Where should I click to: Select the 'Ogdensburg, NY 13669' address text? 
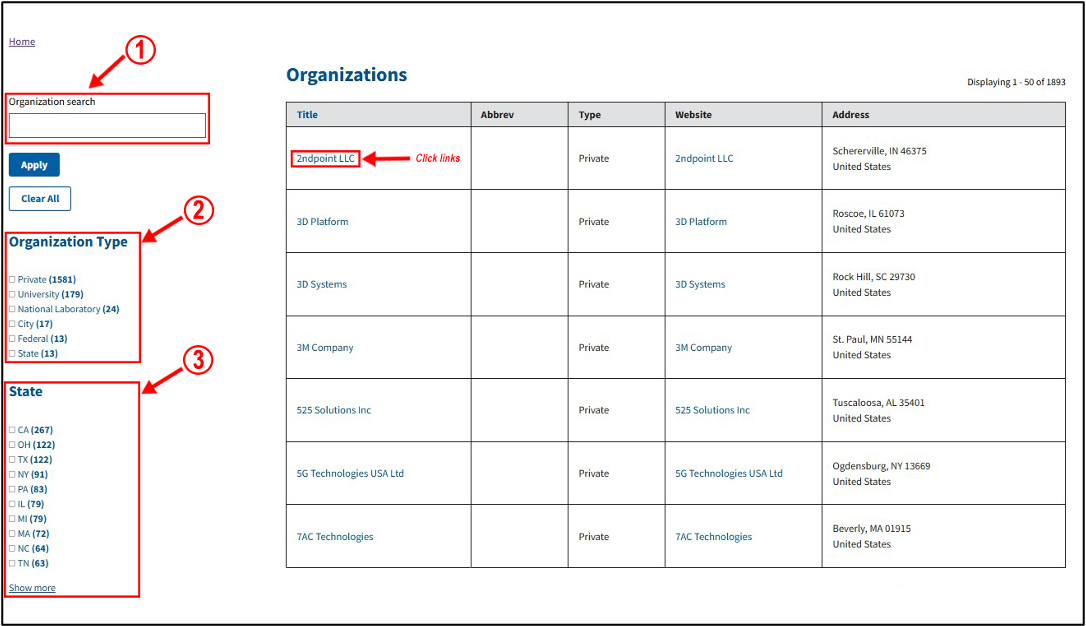[x=881, y=466]
